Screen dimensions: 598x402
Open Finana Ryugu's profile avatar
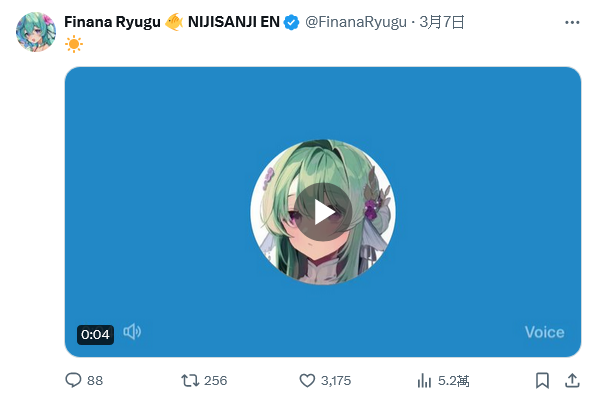pyautogui.click(x=35, y=32)
